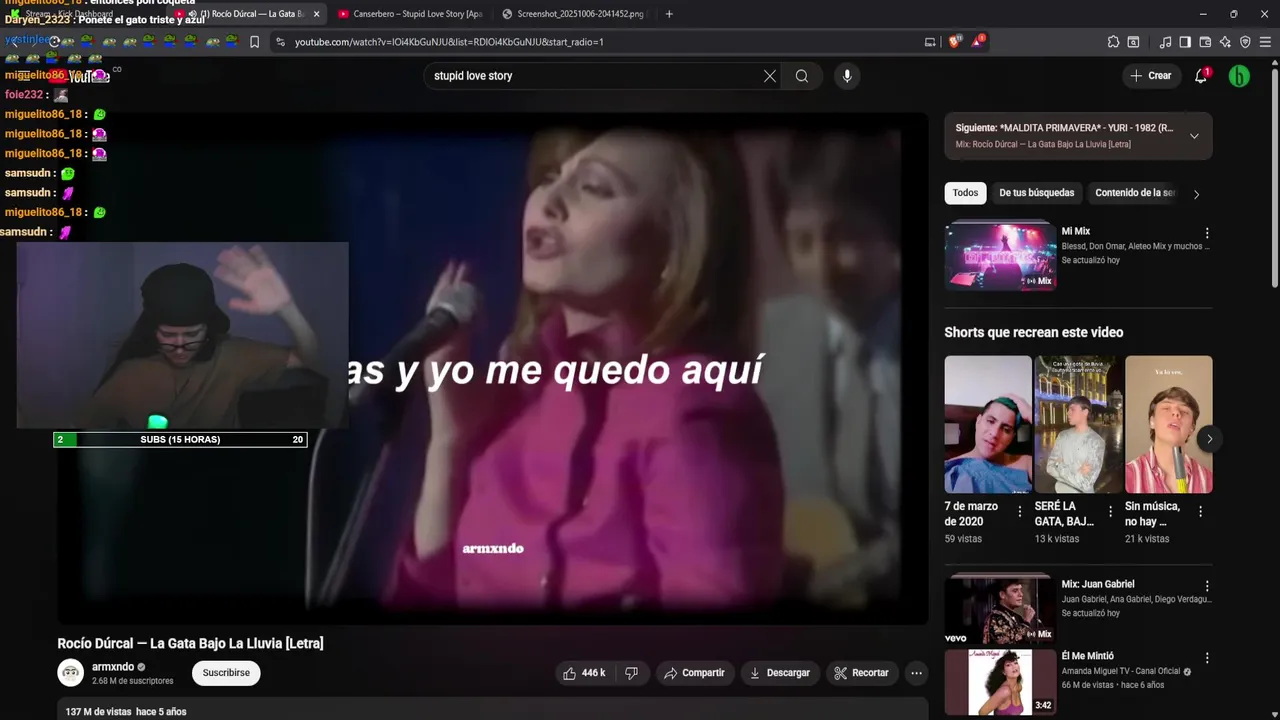Click the YouTube search magnifier button
Screen dimensions: 1280x720
click(802, 76)
